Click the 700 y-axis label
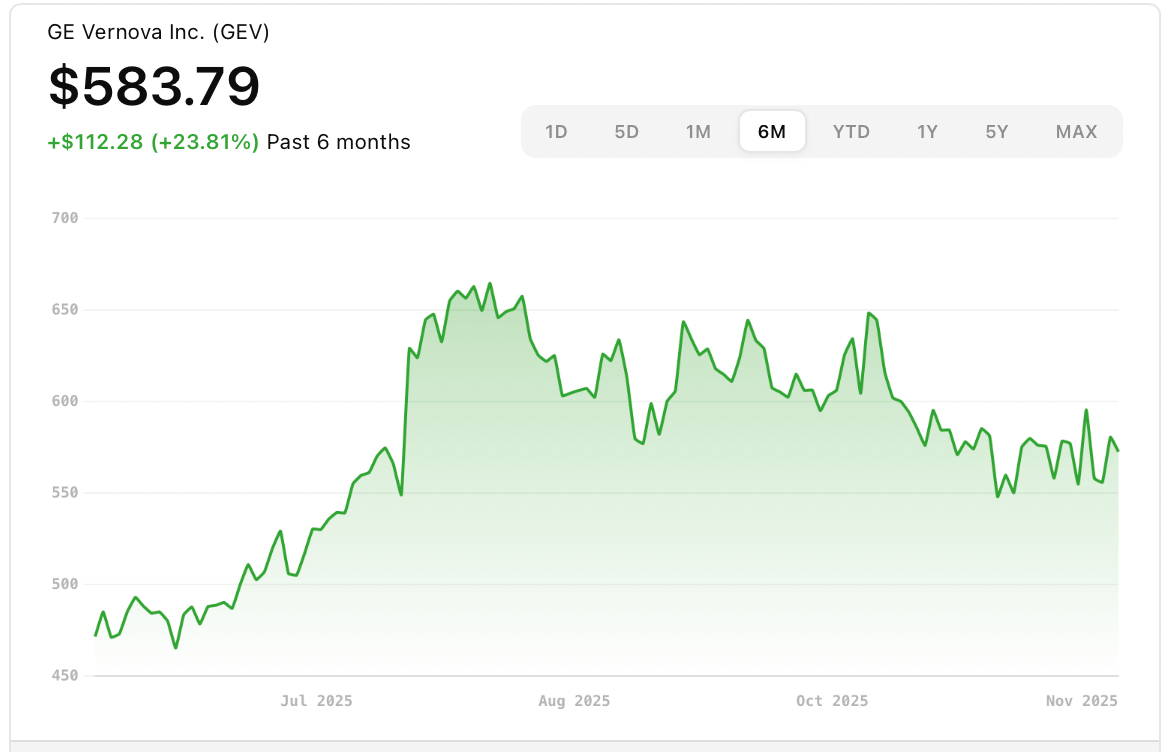 (65, 218)
